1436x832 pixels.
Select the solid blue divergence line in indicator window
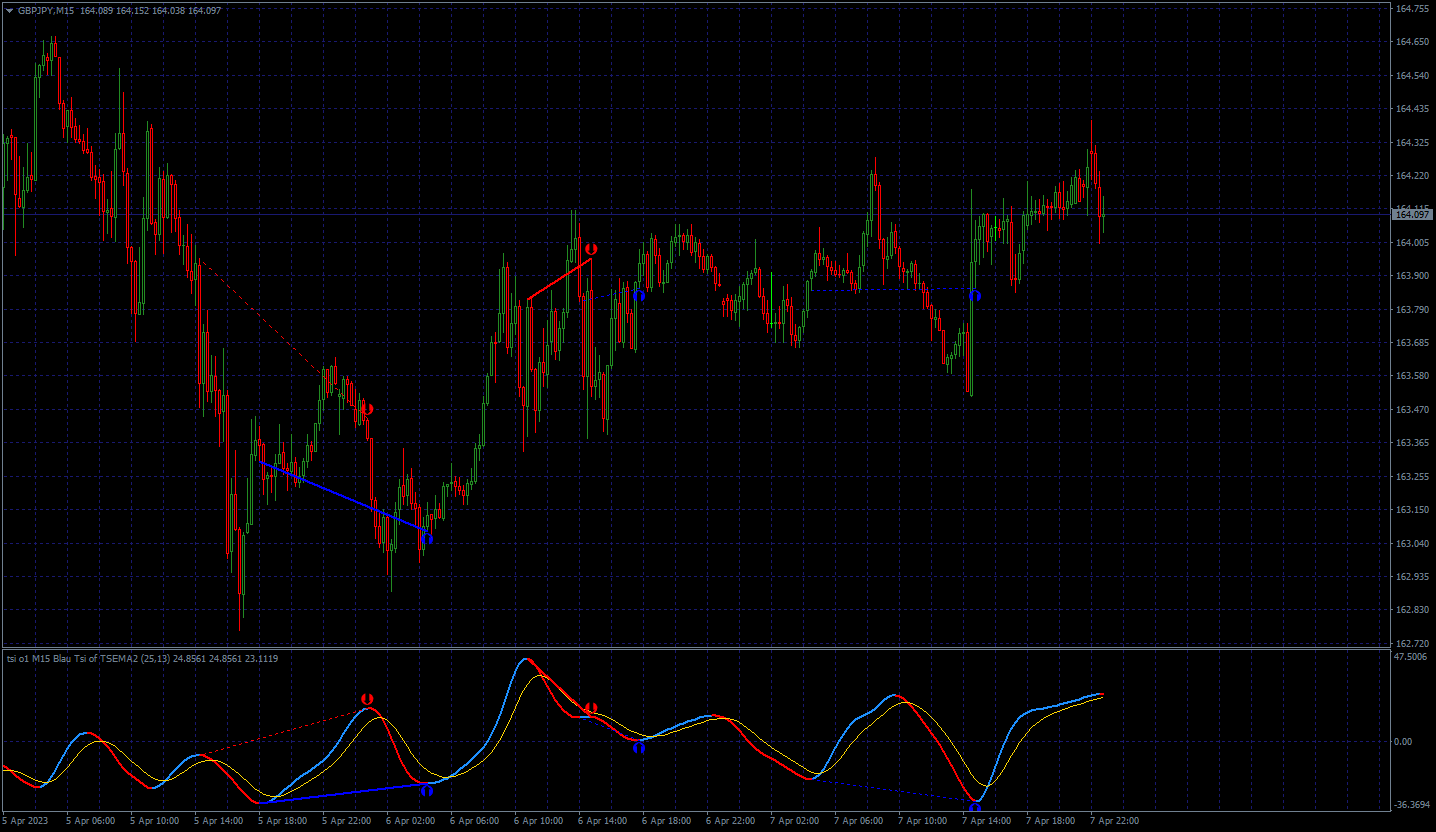click(x=344, y=793)
